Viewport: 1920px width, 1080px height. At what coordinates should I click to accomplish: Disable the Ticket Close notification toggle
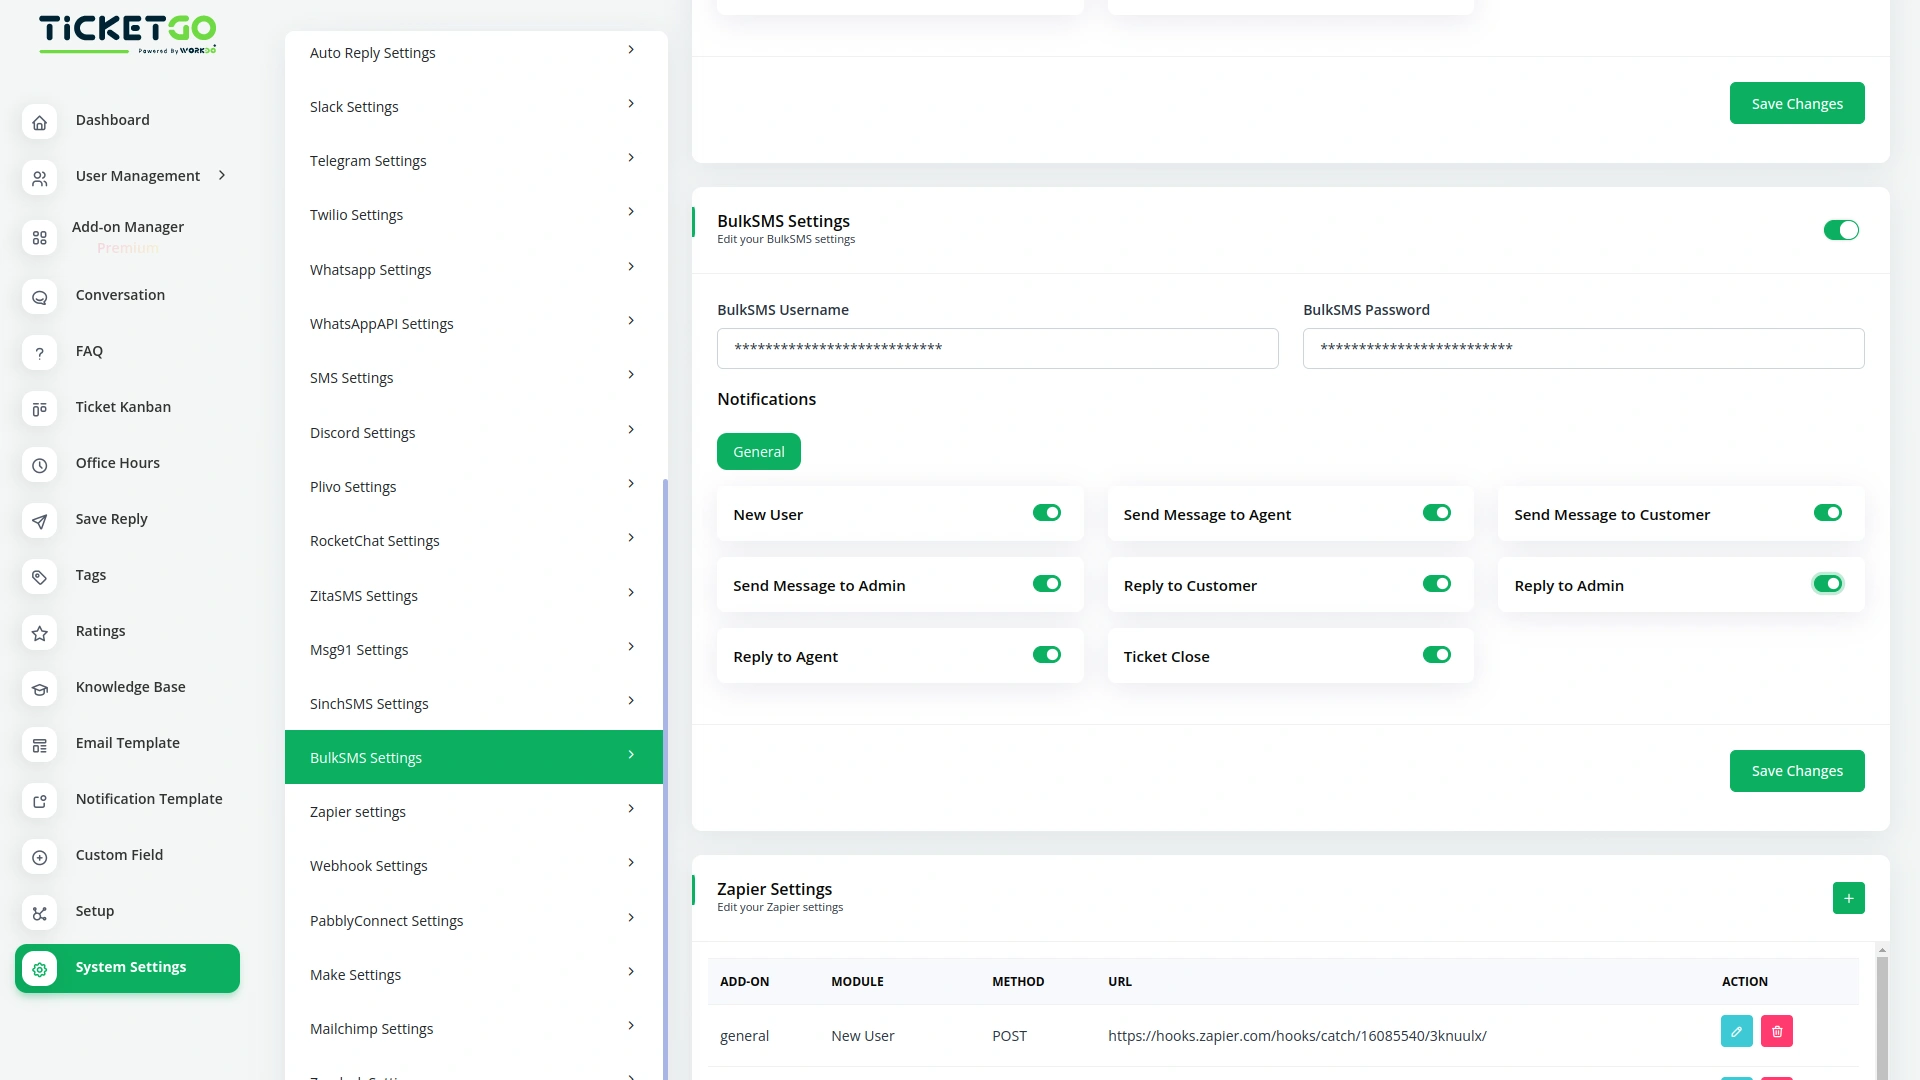click(1436, 655)
